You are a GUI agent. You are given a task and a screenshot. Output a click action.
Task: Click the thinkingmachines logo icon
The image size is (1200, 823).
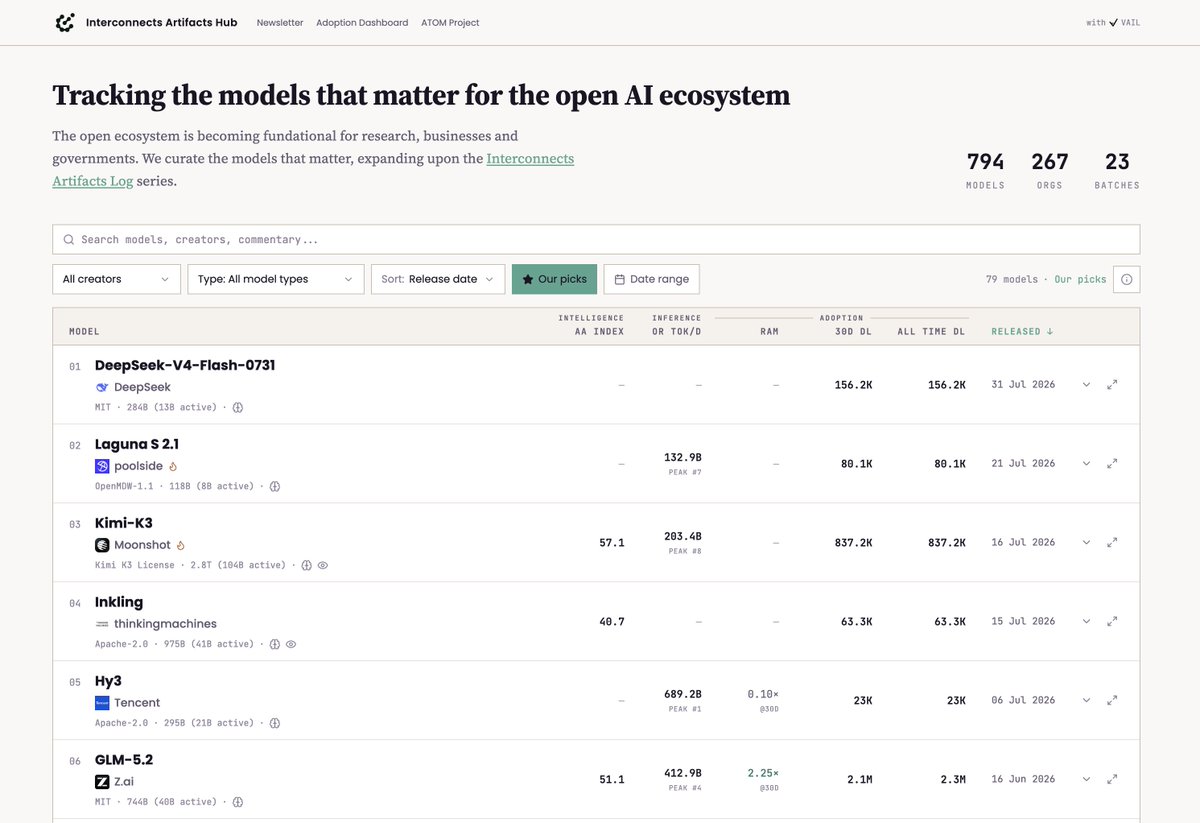[x=101, y=624]
